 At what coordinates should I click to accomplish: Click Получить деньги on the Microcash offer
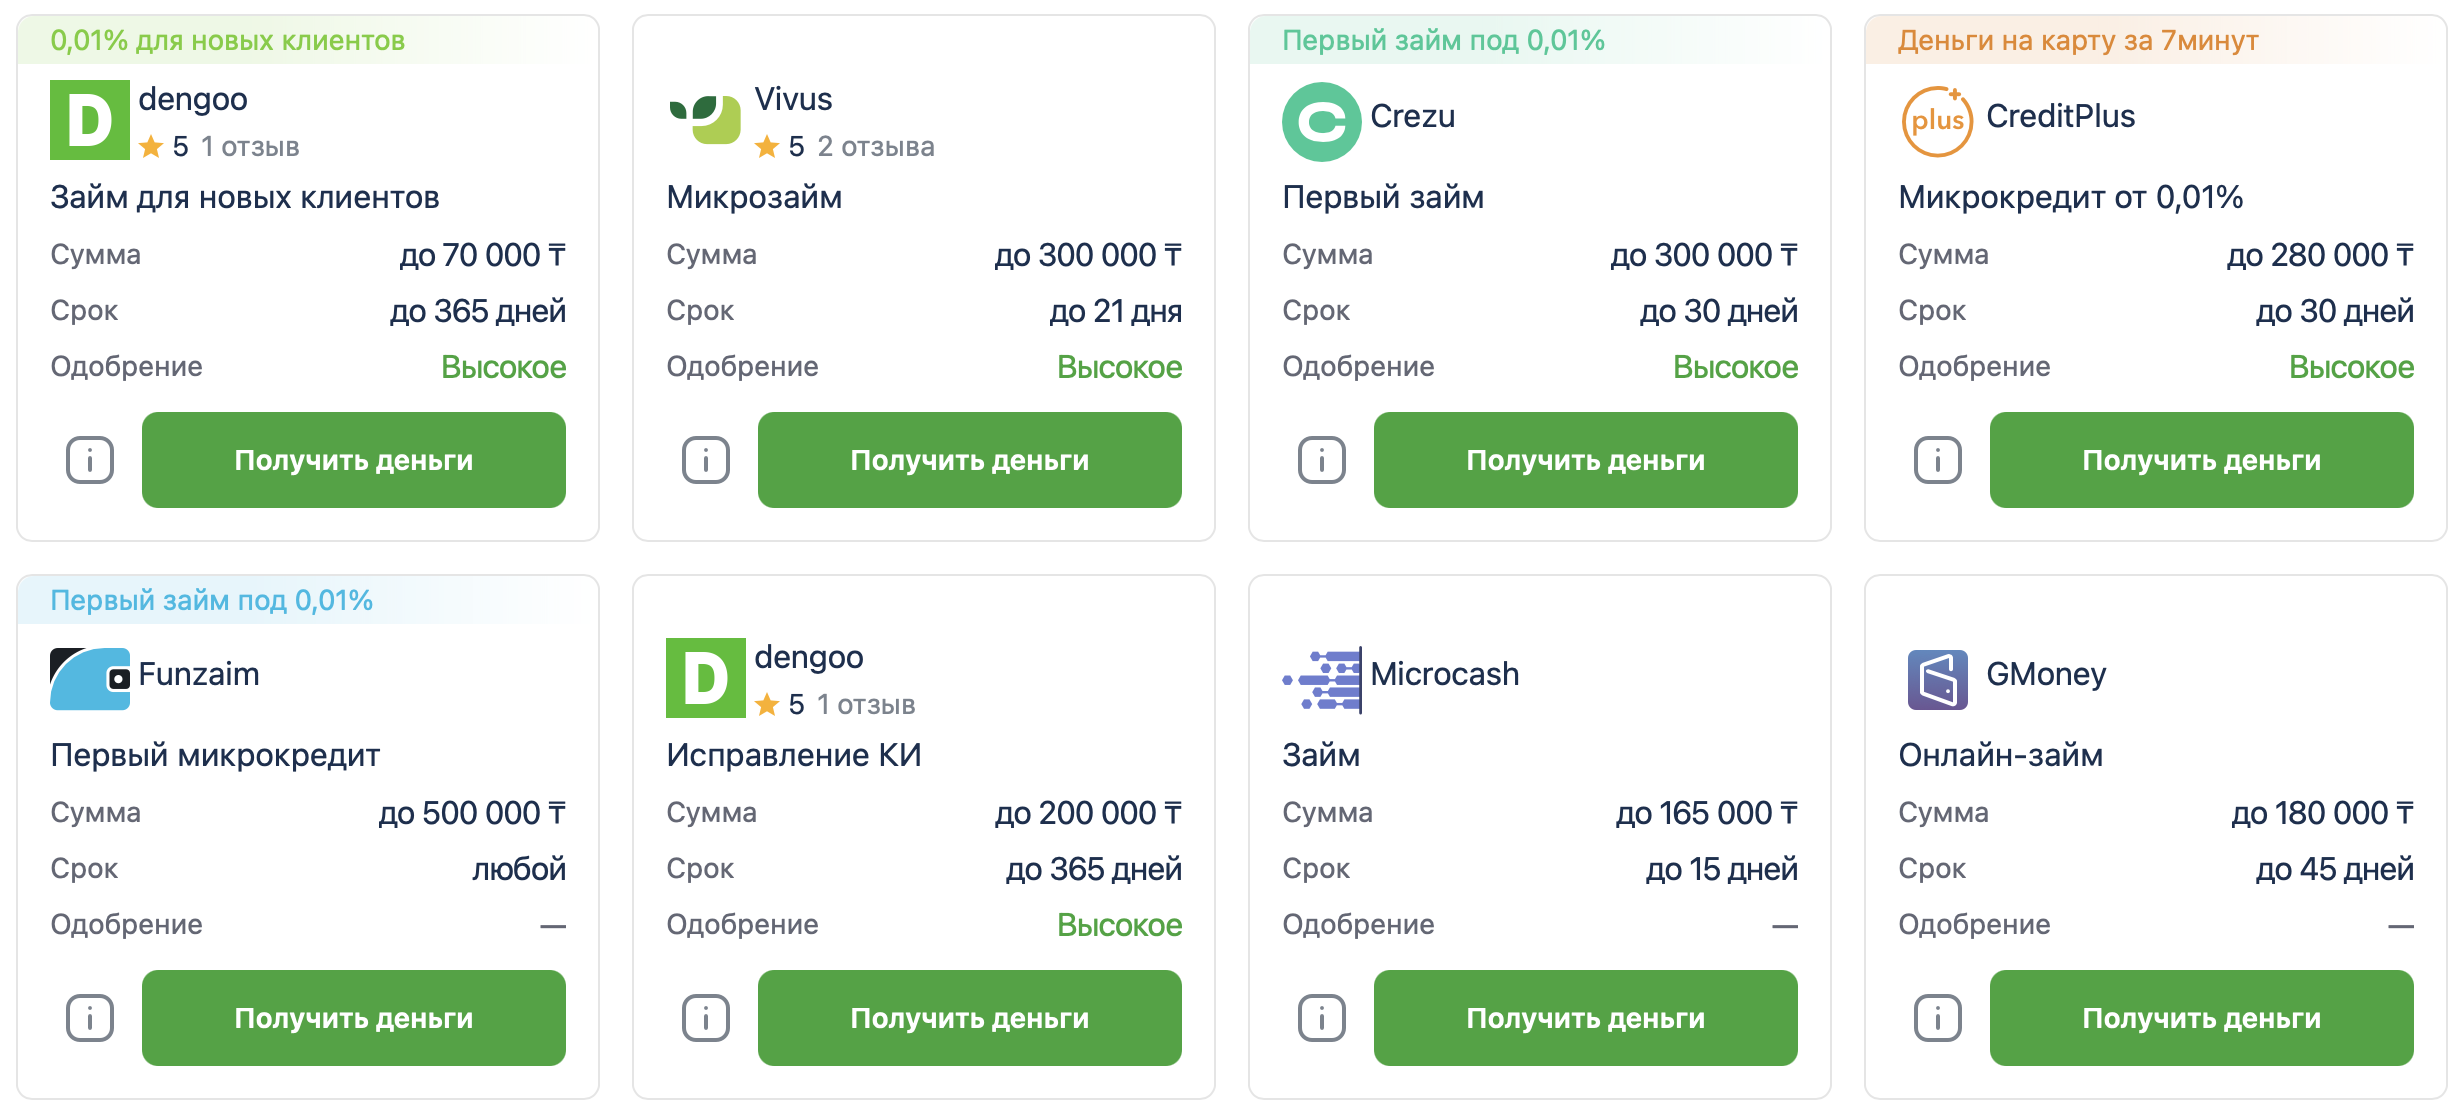pos(1586,1018)
